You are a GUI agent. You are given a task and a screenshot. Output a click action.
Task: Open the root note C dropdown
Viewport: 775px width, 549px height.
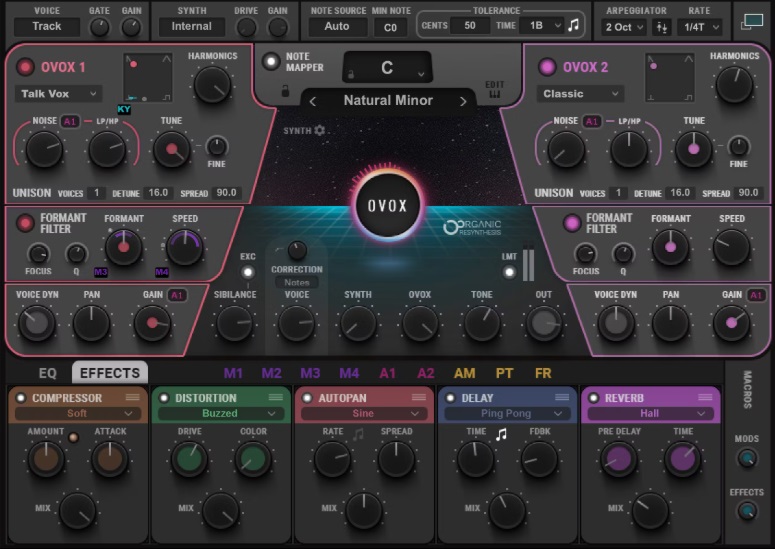pyautogui.click(x=388, y=67)
